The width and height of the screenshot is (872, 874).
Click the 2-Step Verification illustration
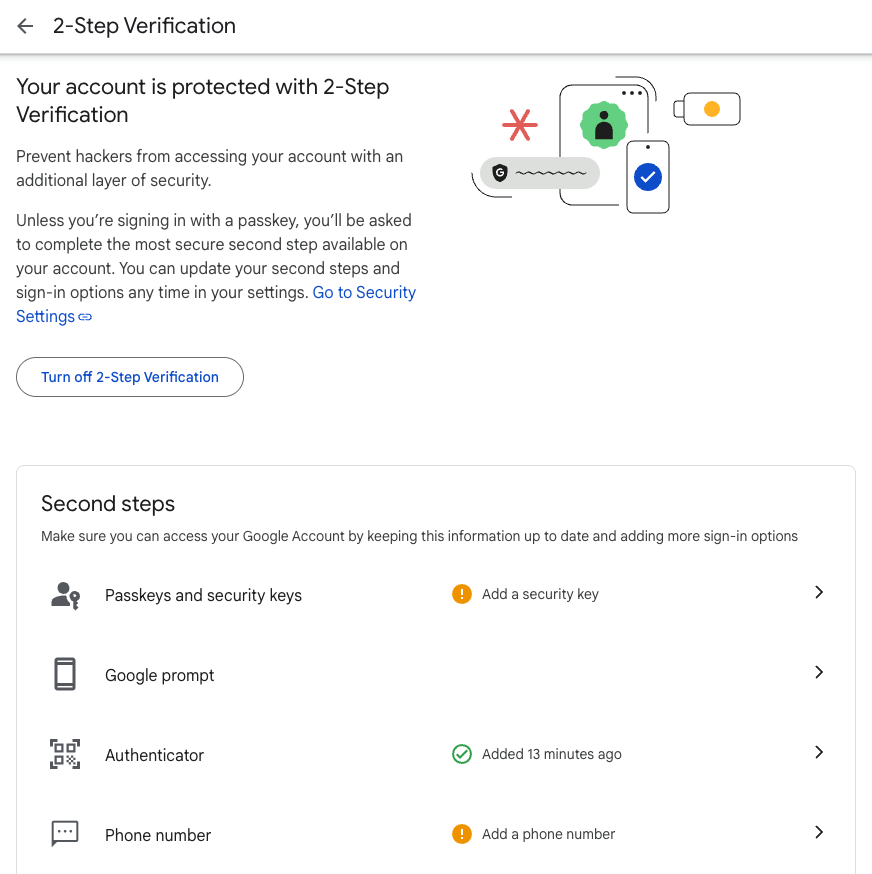pyautogui.click(x=606, y=144)
